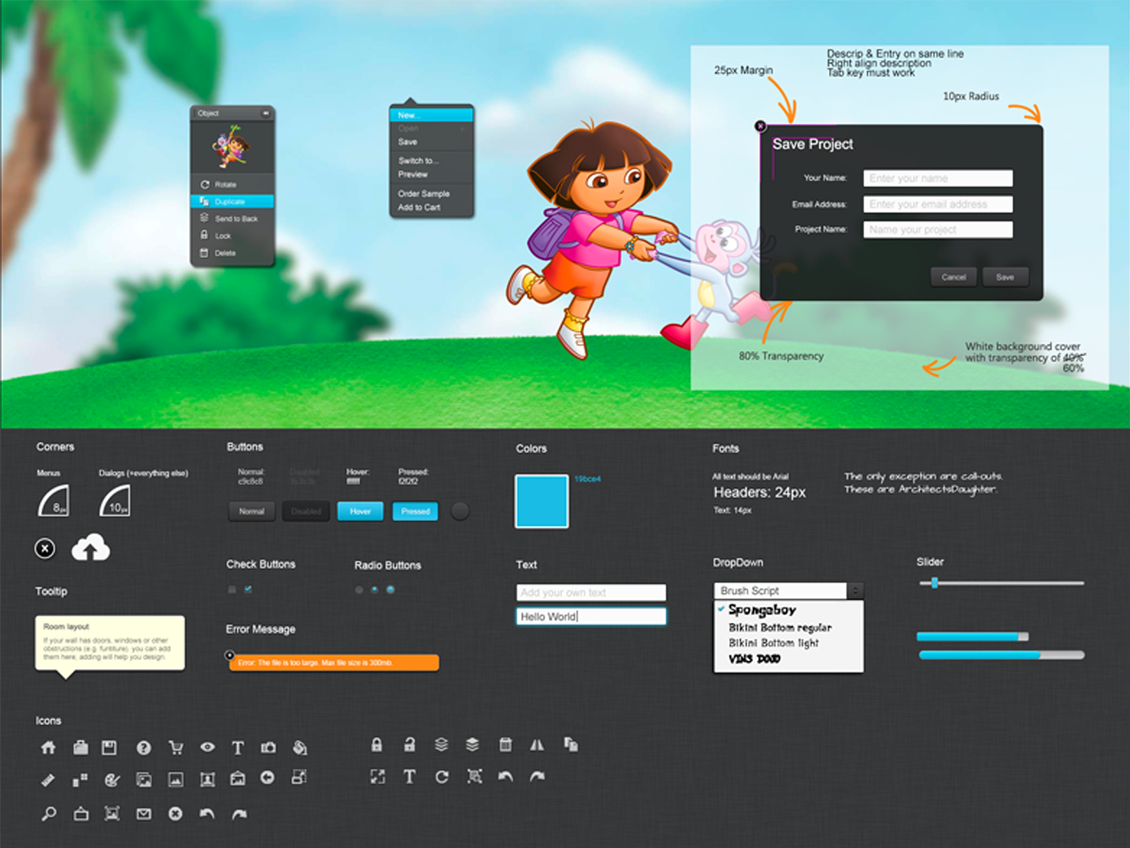Collapse the Object panel with its minus button
Image resolution: width=1130 pixels, height=848 pixels.
pos(266,113)
